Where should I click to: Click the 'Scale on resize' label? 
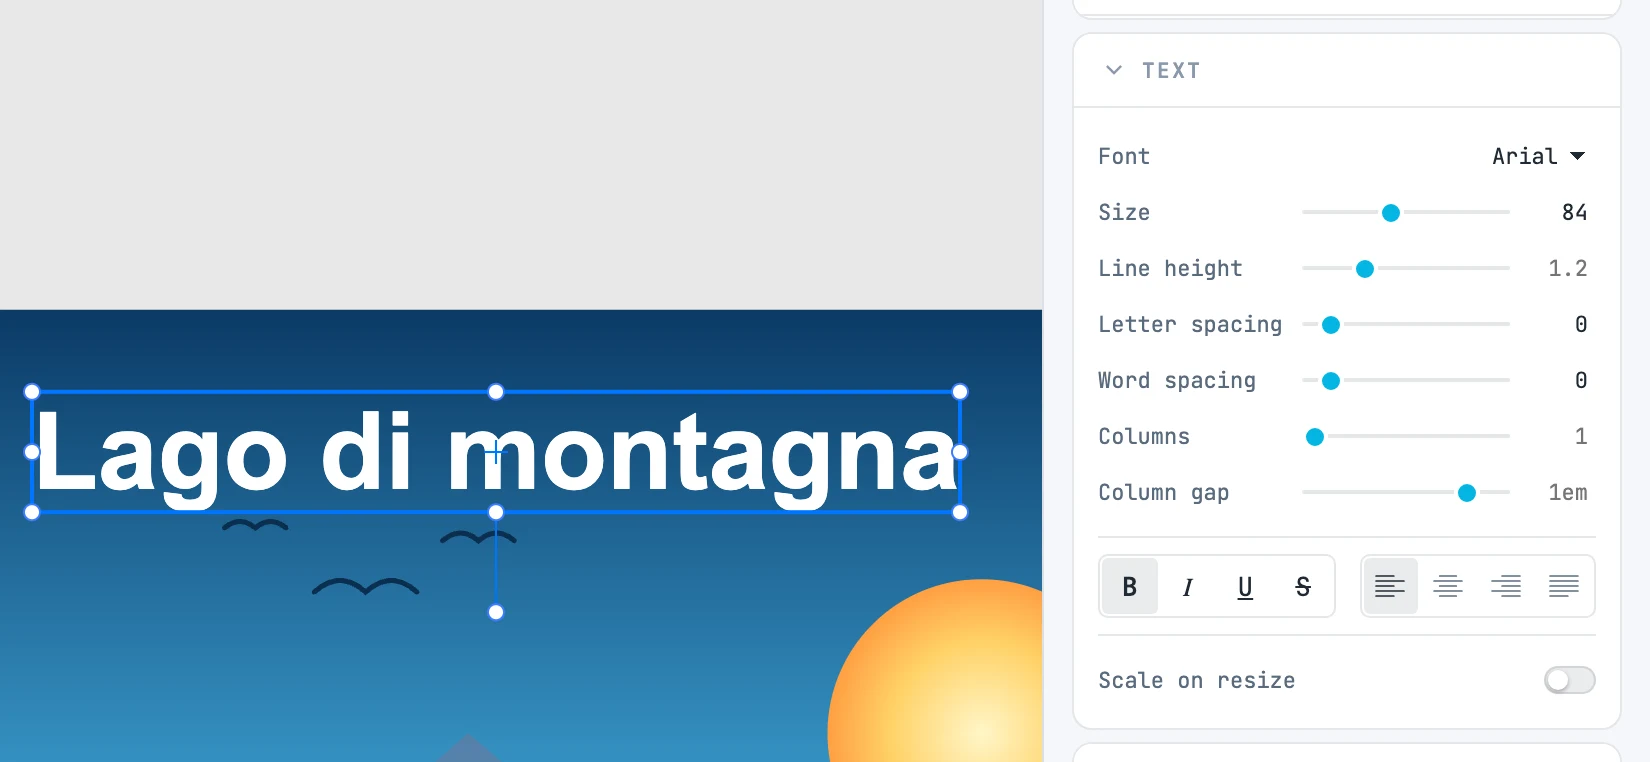[x=1197, y=680]
